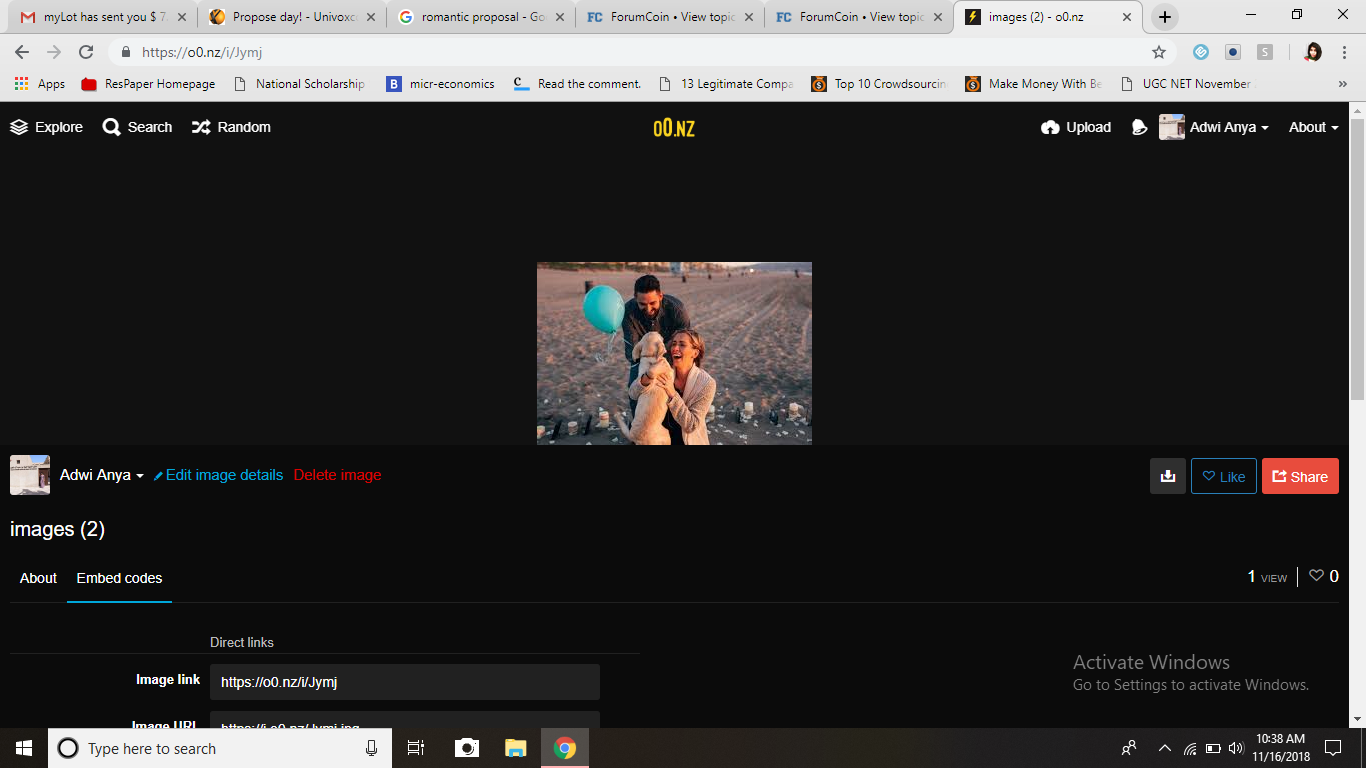Open the Windows Start menu

[24, 748]
